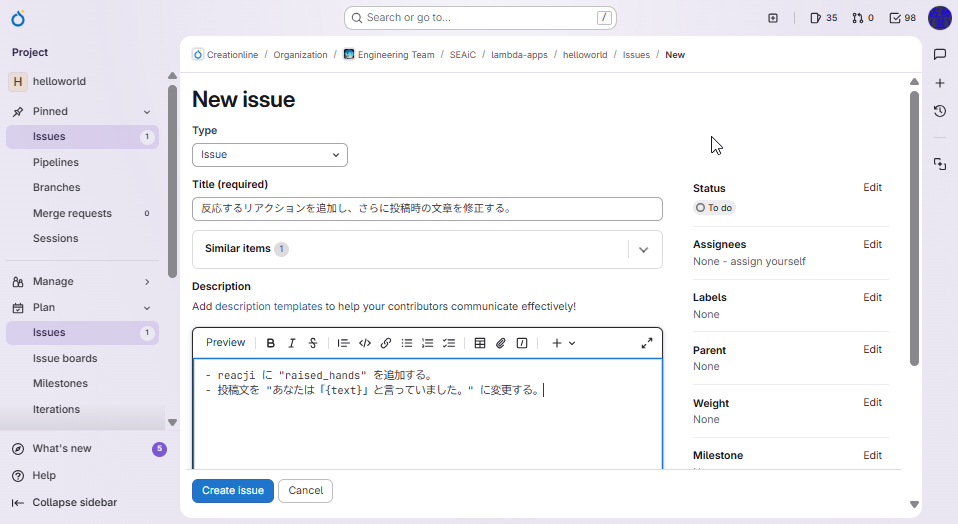Open merge requests counter in top bar
The width and height of the screenshot is (958, 524).
pos(862,18)
